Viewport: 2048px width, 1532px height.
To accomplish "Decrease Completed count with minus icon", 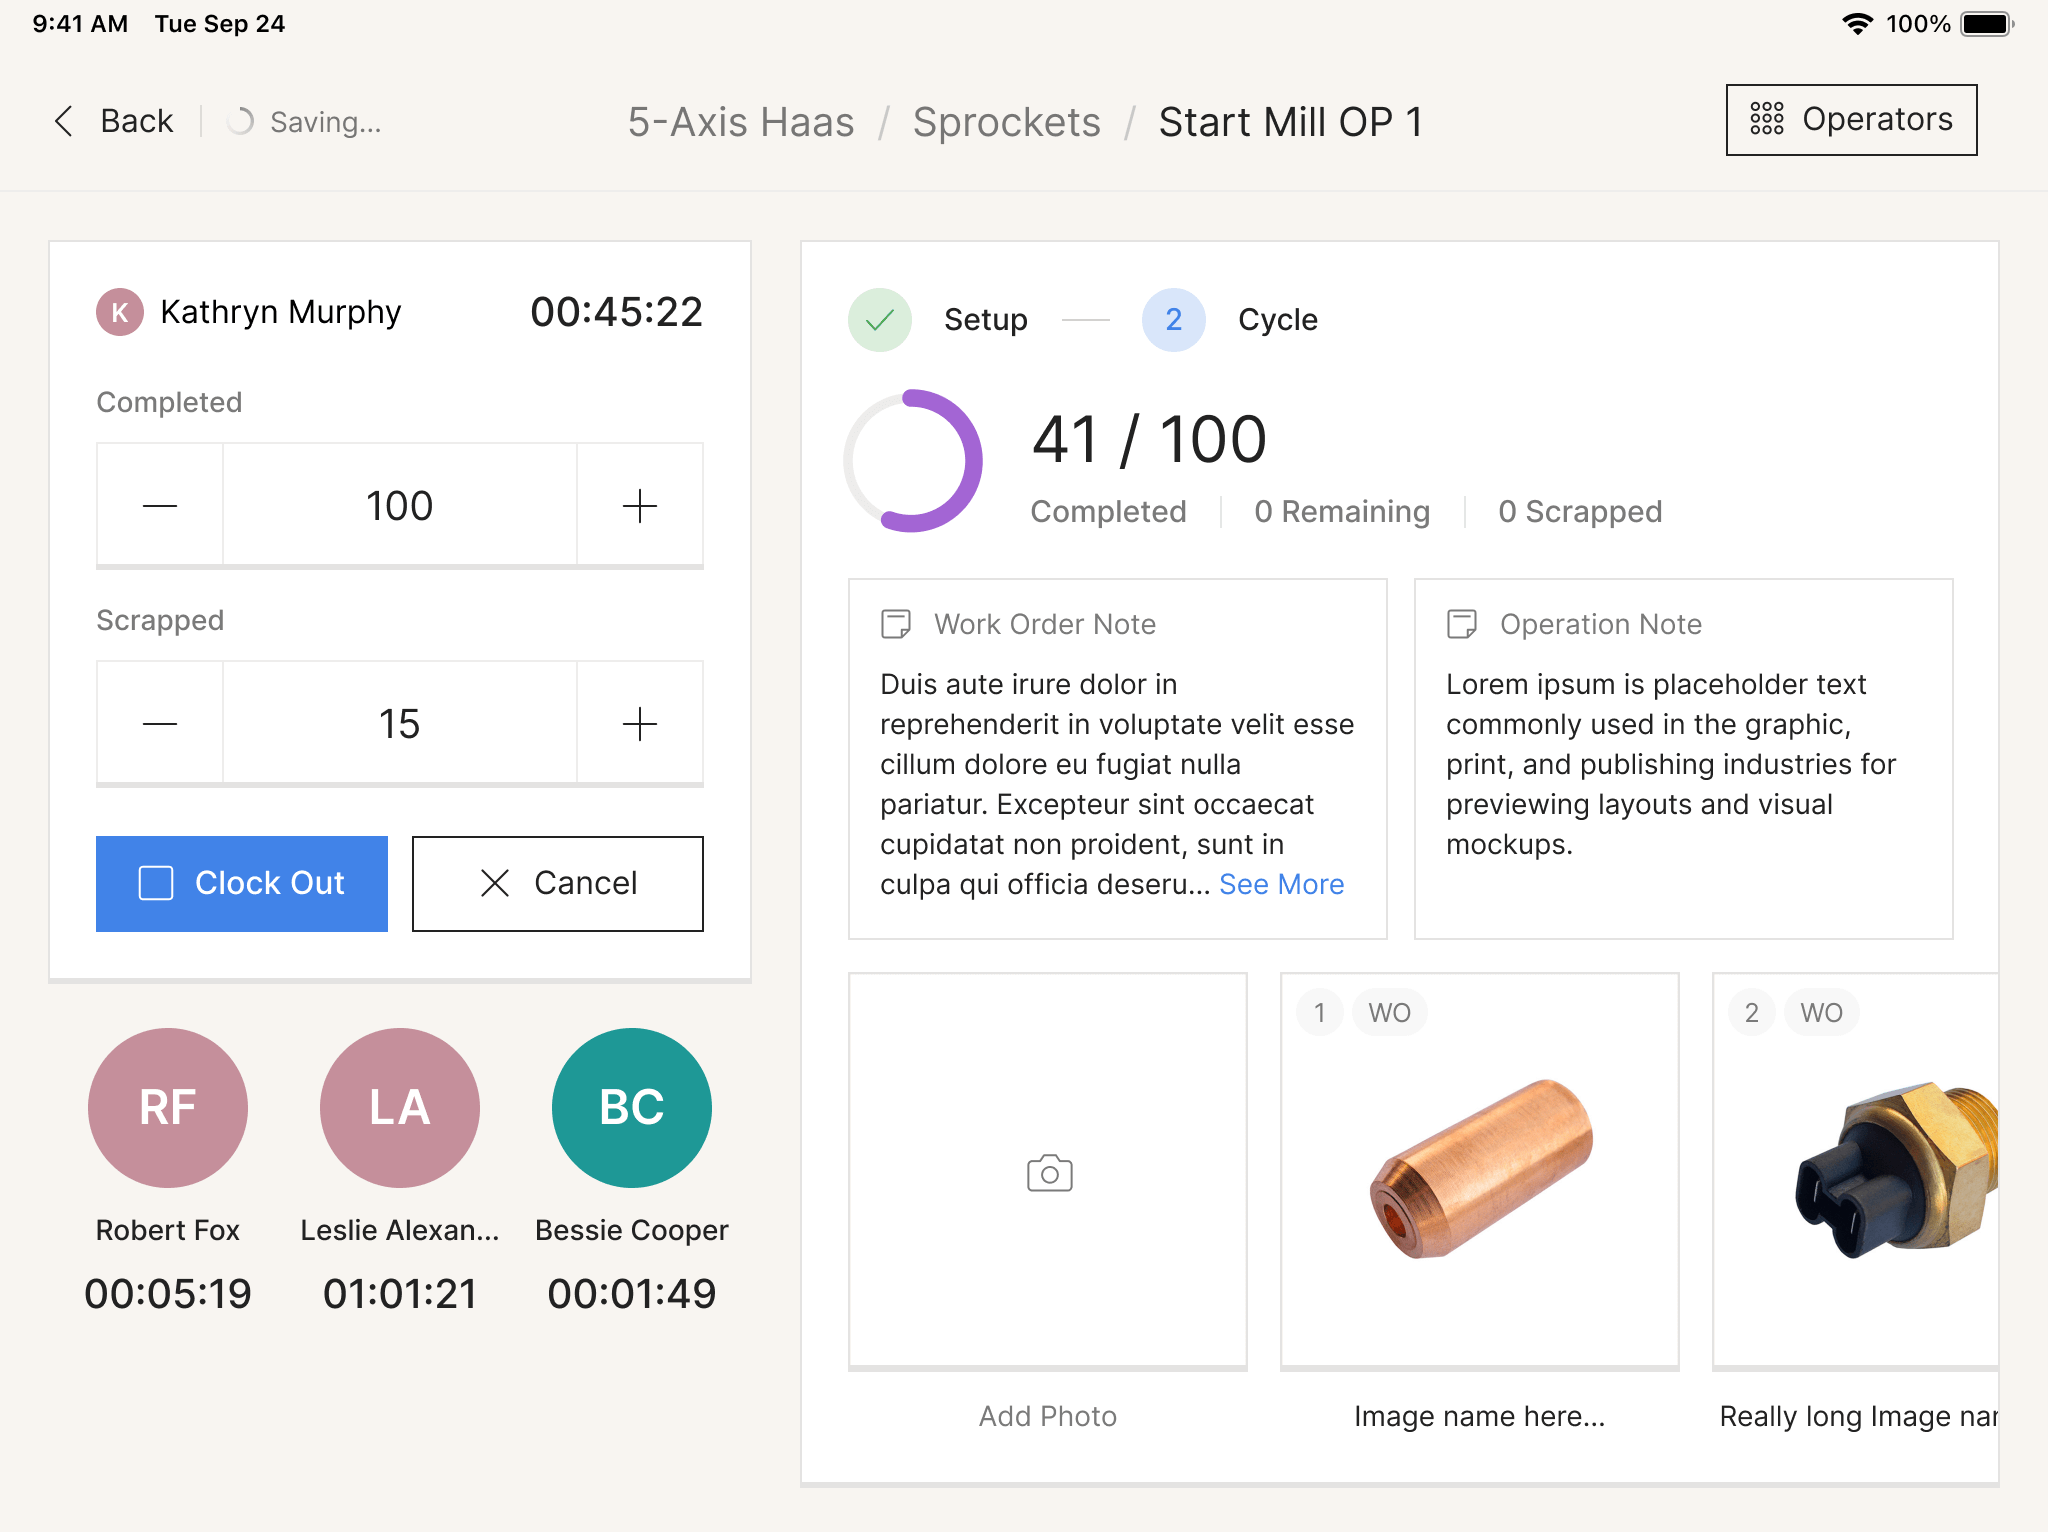I will click(x=160, y=506).
